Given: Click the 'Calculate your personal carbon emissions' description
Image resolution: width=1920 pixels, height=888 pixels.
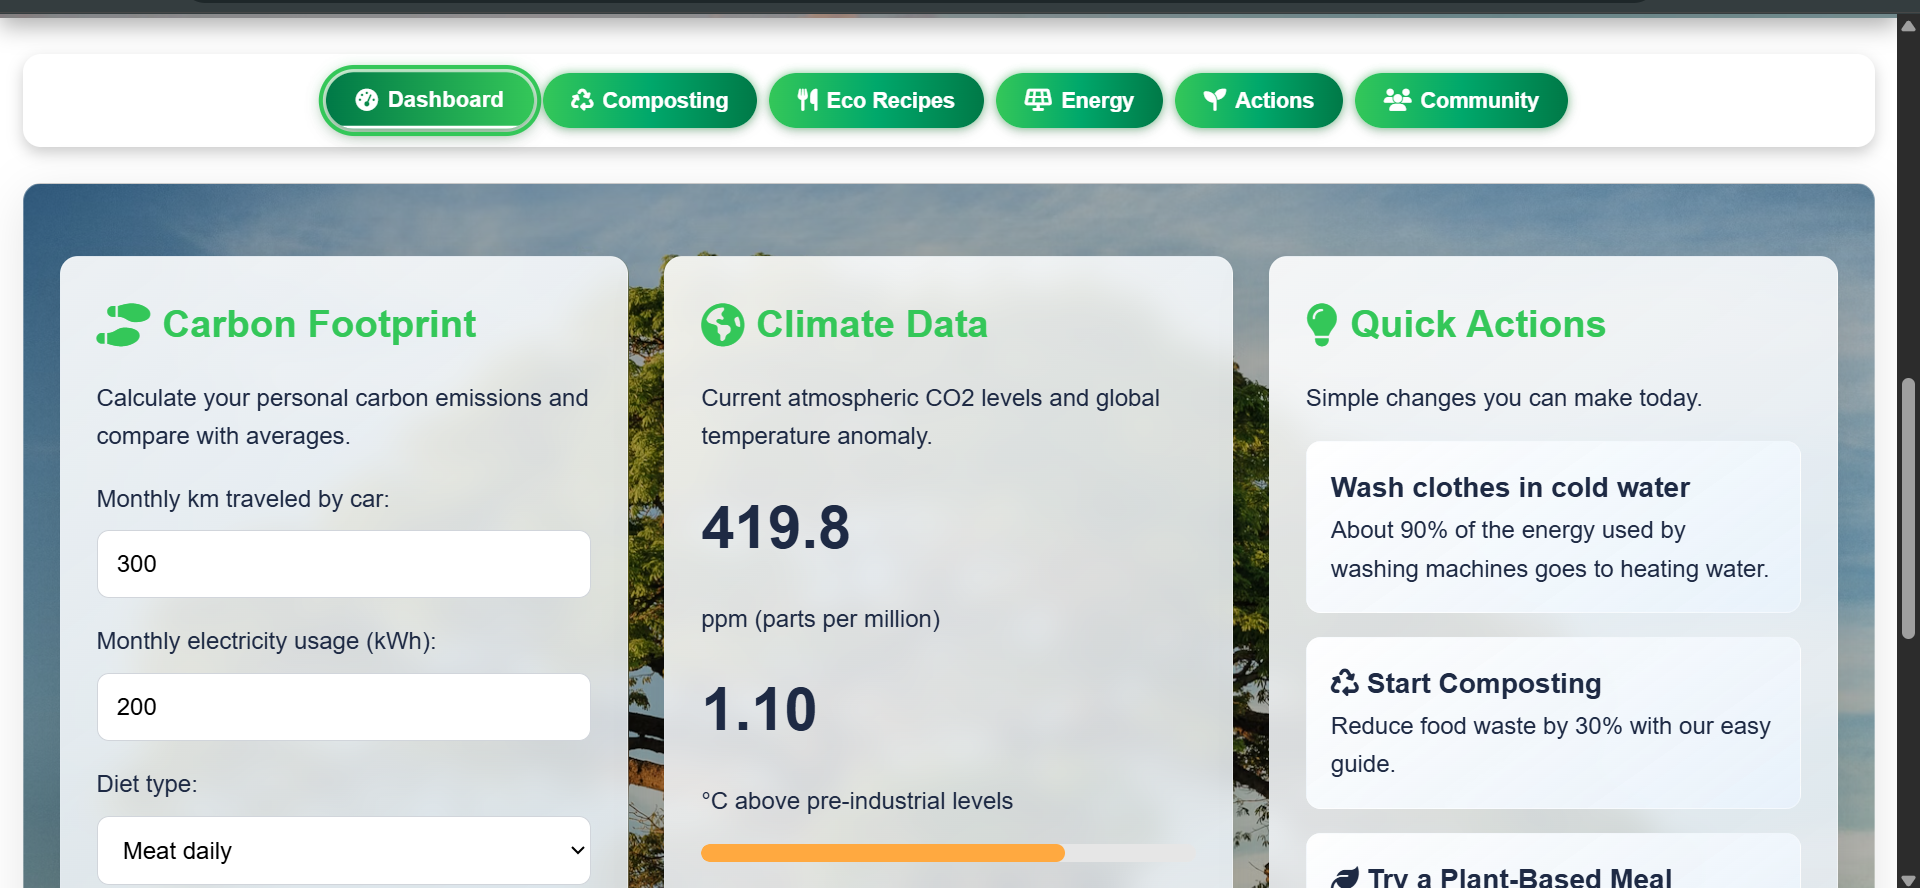Looking at the screenshot, I should pos(342,417).
